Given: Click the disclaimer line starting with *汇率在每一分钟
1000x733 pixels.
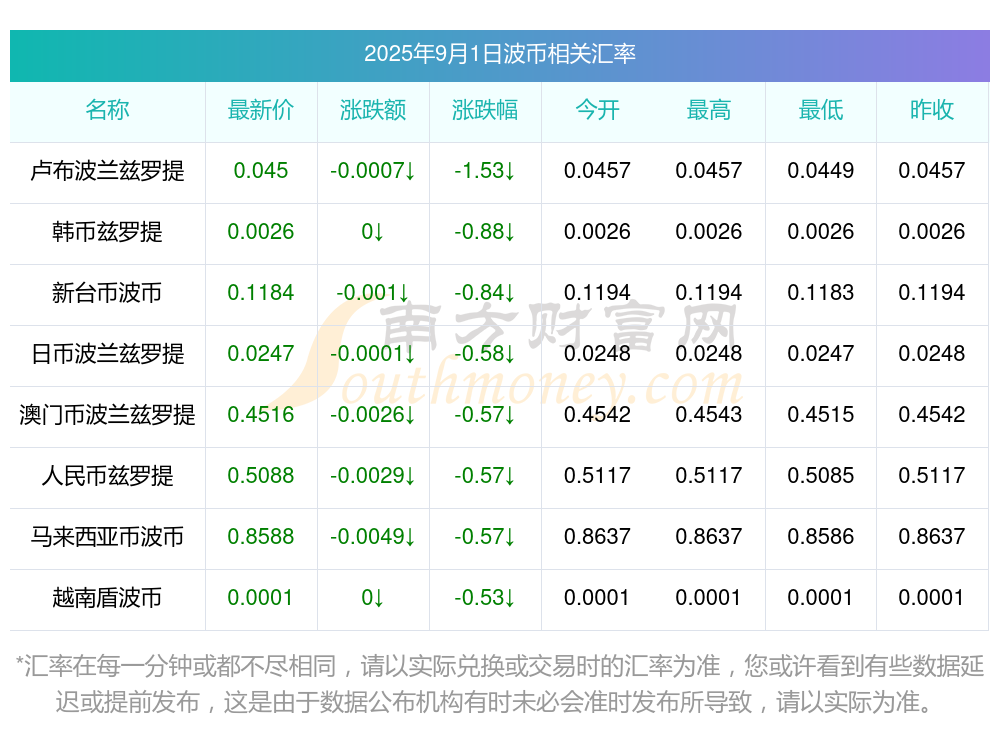Looking at the screenshot, I should (x=499, y=667).
